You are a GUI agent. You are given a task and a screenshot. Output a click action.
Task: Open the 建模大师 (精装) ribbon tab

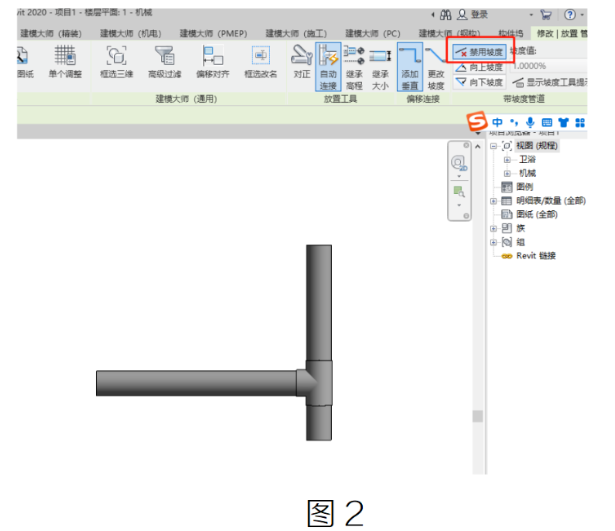(51, 34)
